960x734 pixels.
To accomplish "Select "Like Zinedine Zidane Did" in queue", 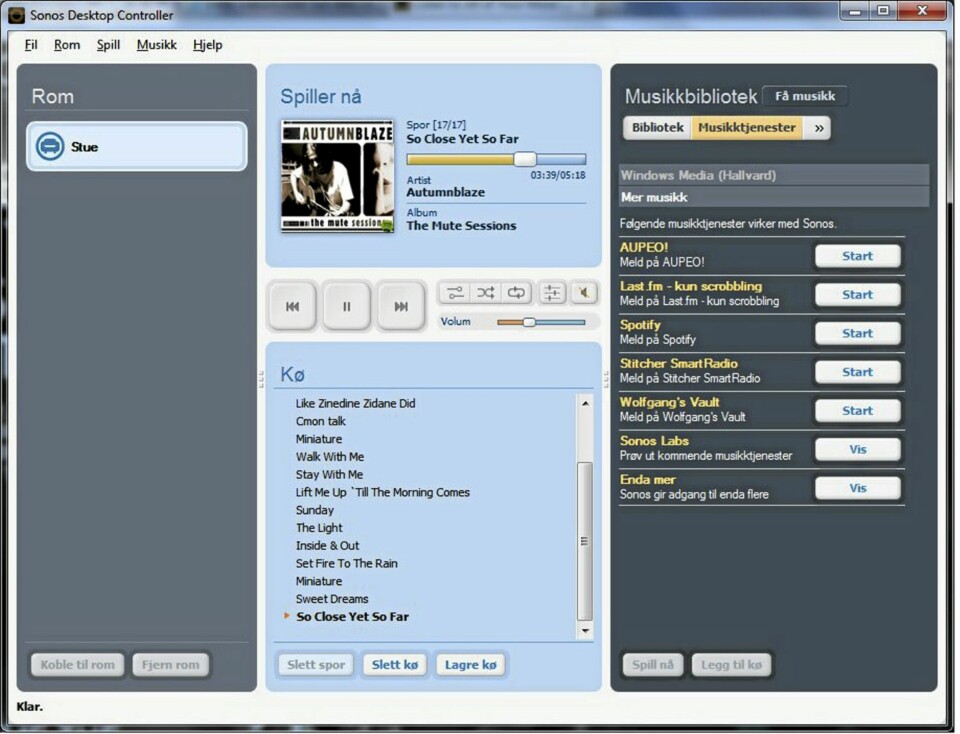I will pos(356,403).
